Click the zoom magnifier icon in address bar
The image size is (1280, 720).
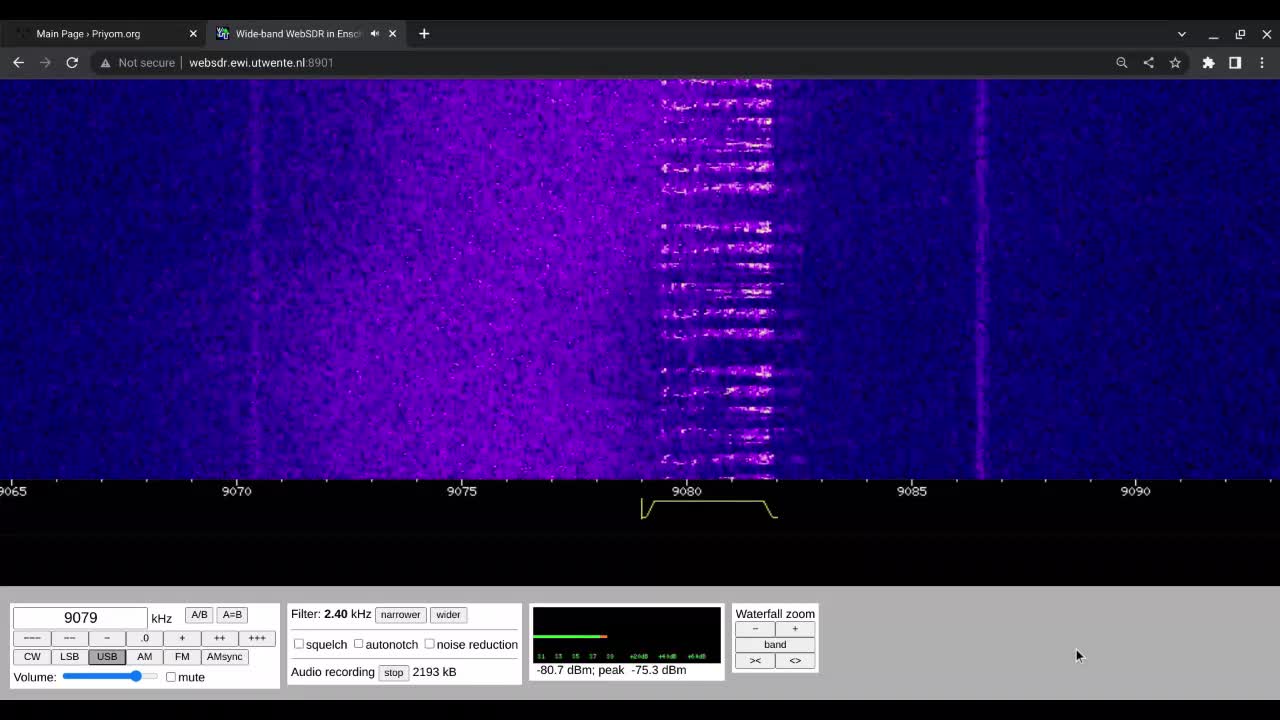point(1122,62)
